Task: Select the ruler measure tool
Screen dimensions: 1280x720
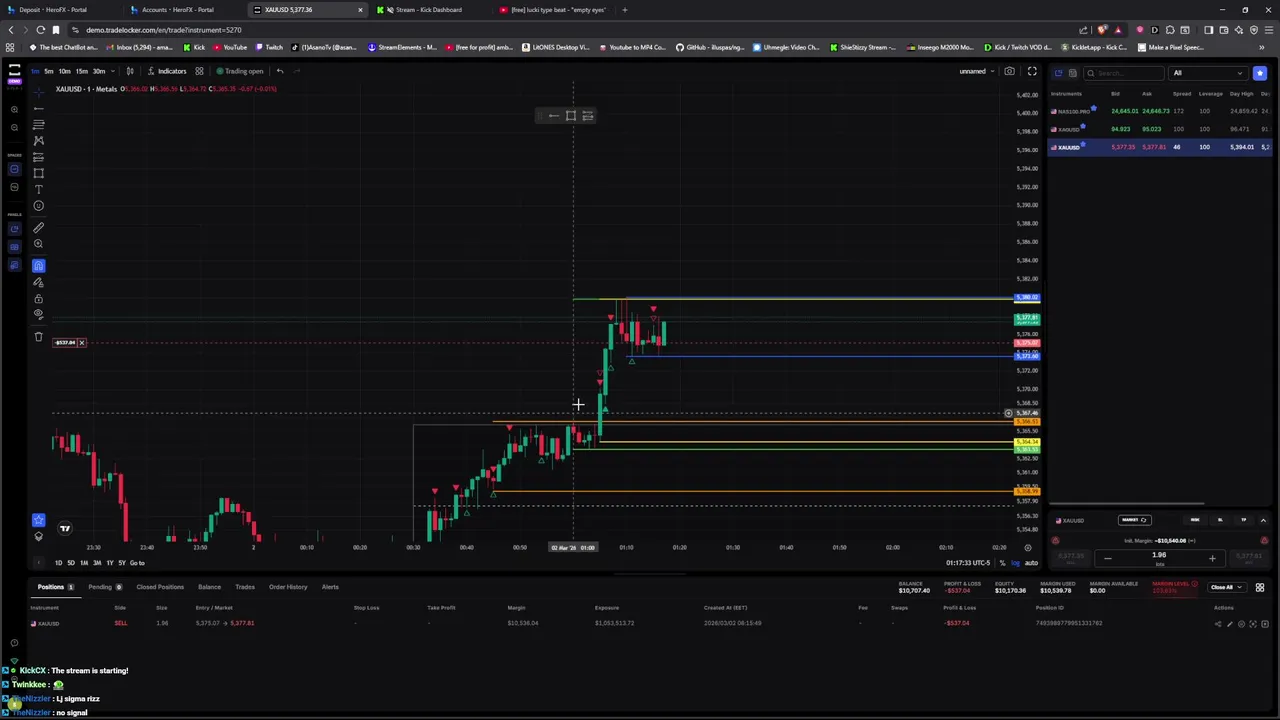Action: pos(38,227)
